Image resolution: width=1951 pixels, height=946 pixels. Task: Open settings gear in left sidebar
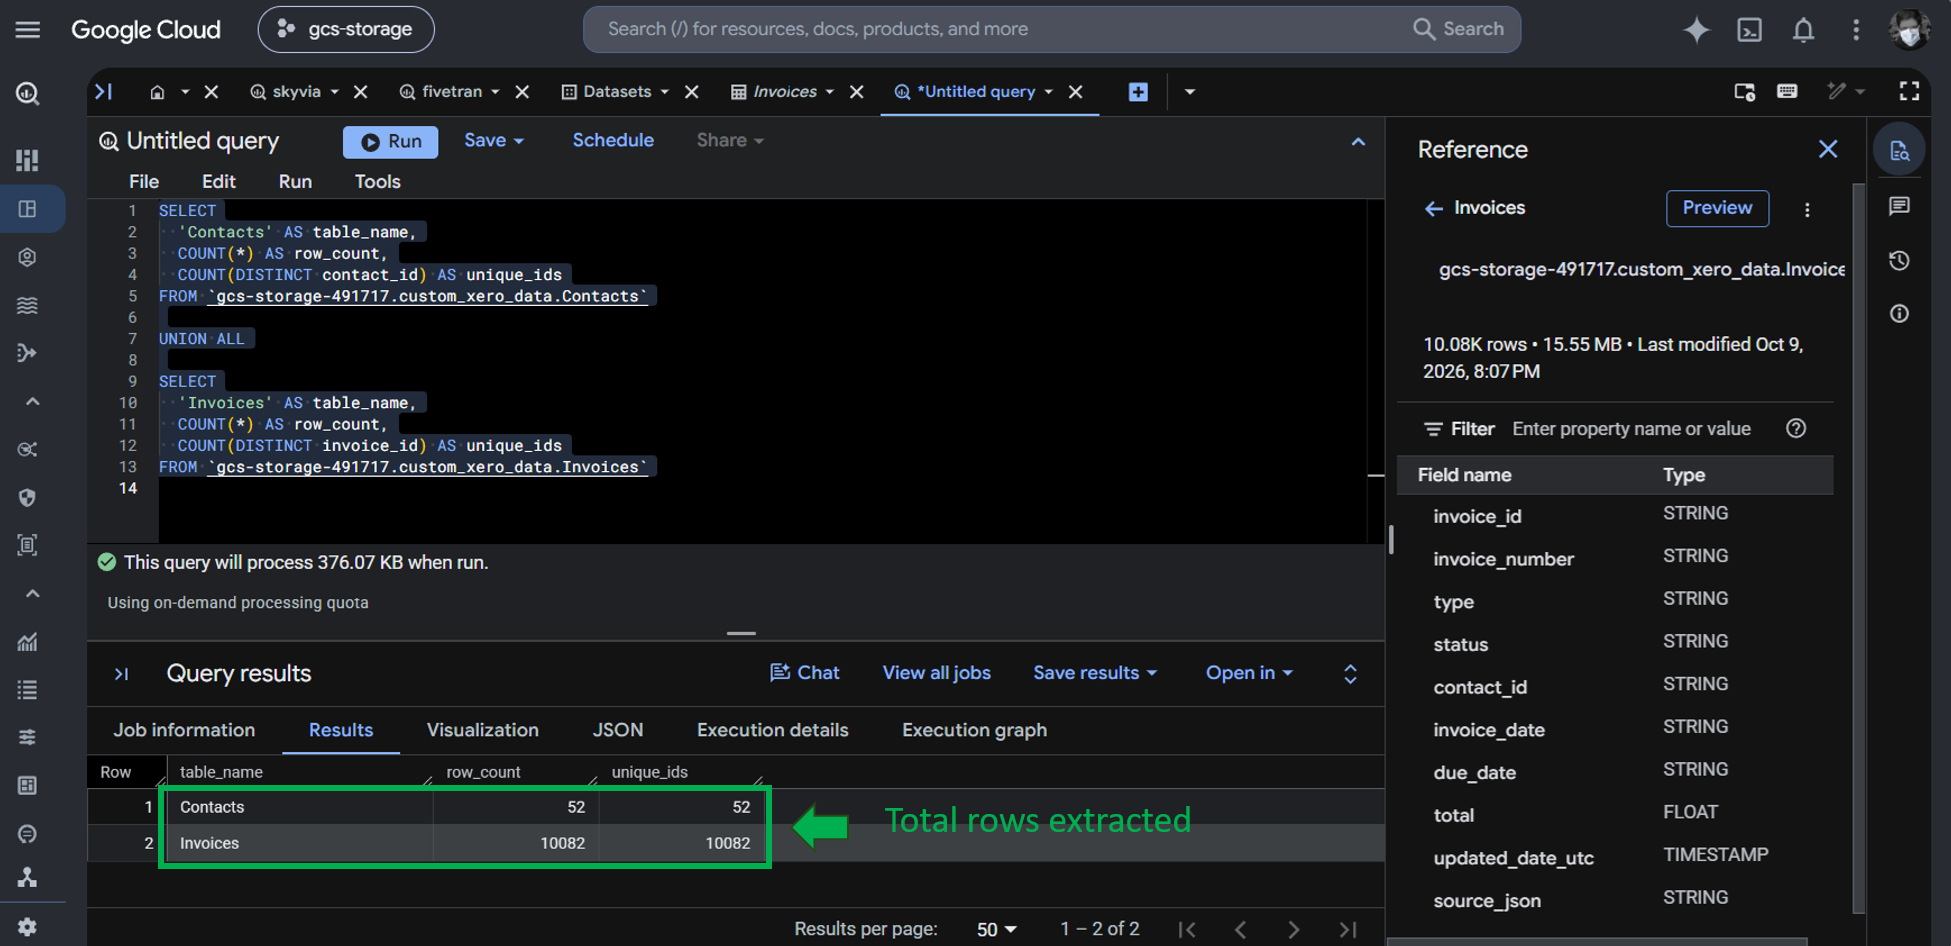(x=28, y=927)
